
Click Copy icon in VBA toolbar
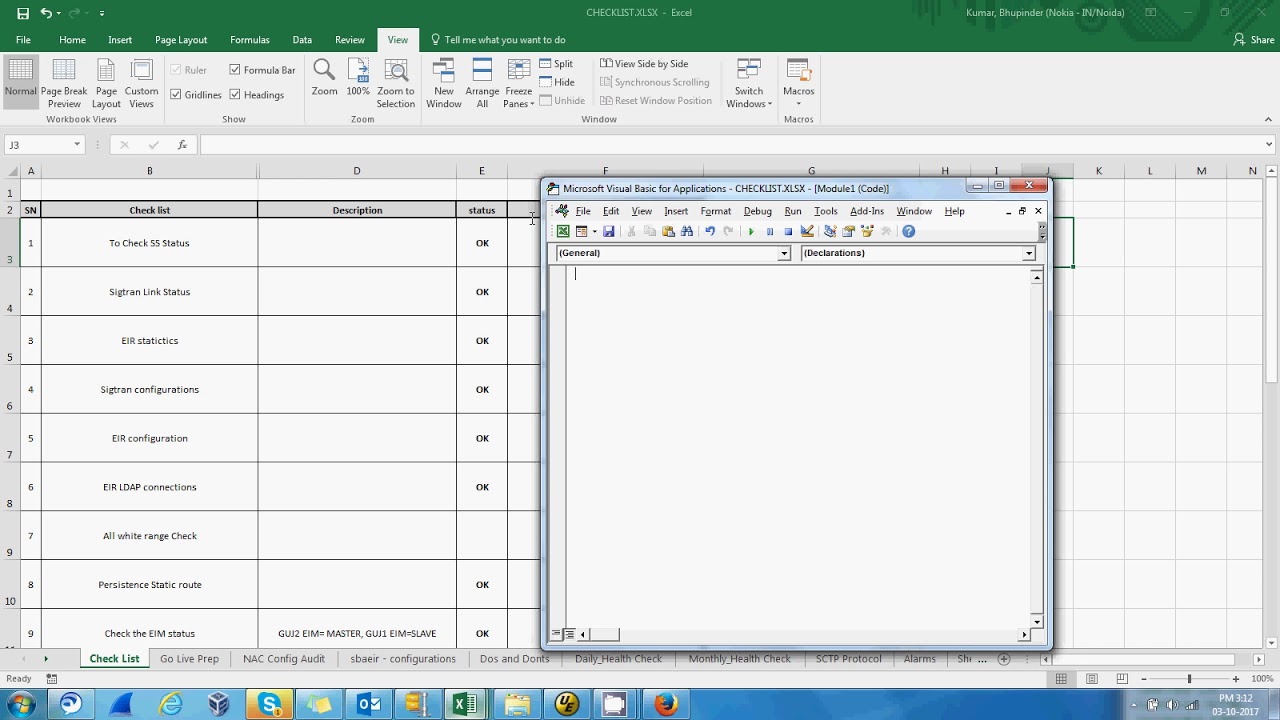click(650, 231)
